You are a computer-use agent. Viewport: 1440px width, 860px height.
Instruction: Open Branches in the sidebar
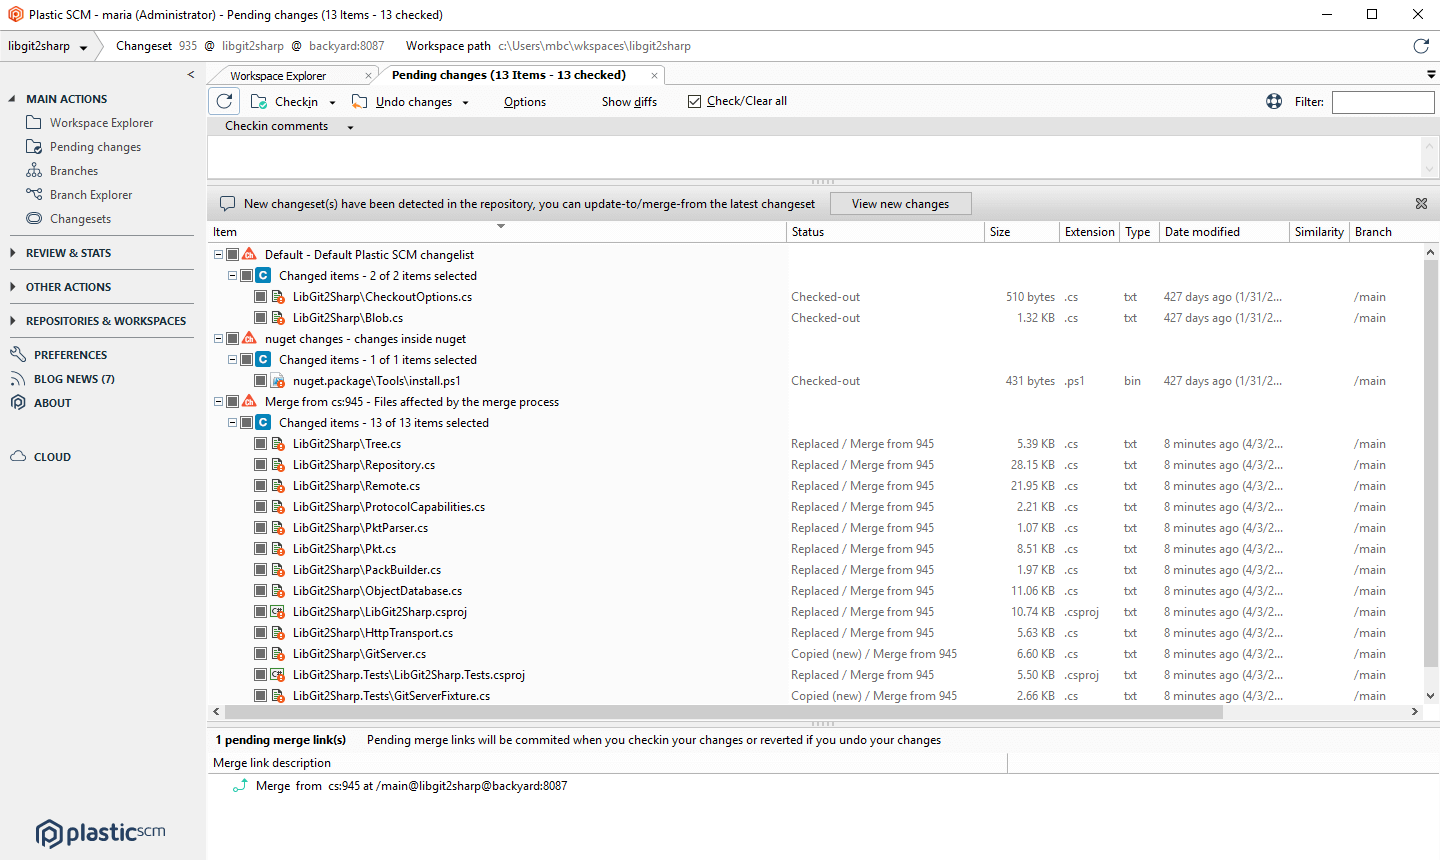coord(74,171)
